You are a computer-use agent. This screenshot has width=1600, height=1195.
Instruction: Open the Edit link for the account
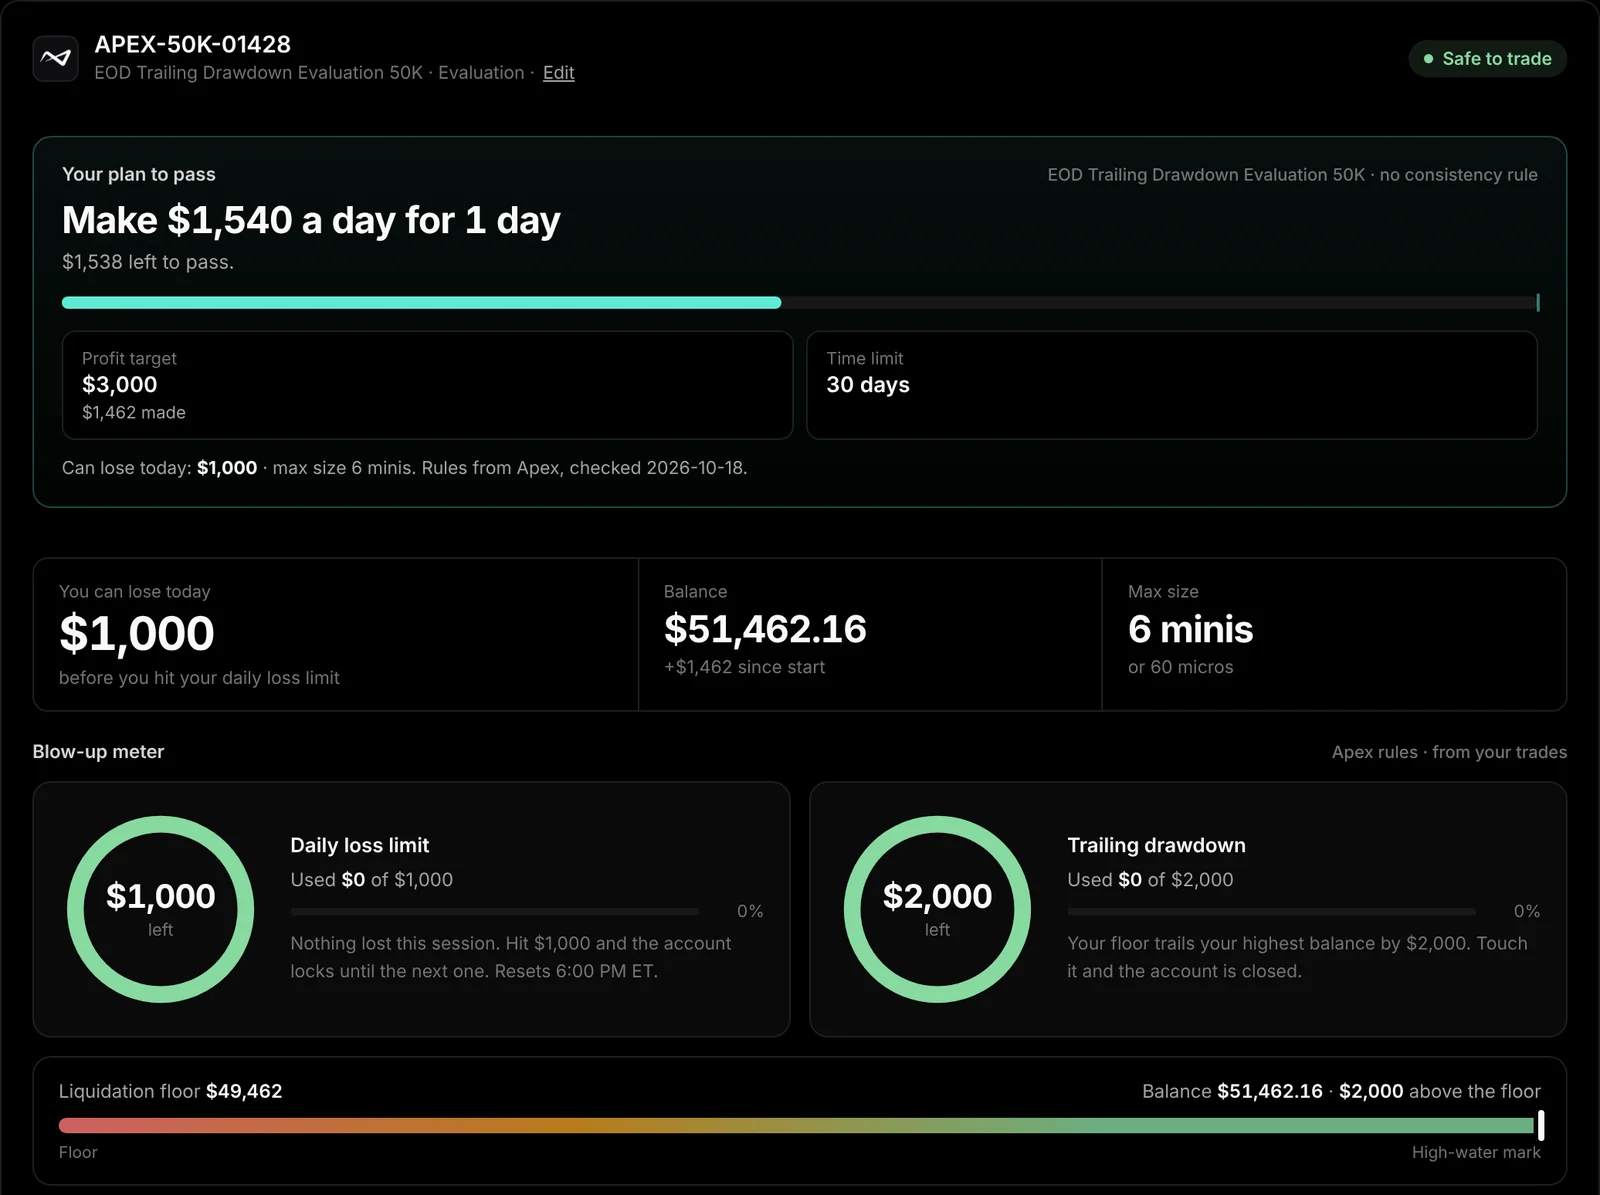558,73
